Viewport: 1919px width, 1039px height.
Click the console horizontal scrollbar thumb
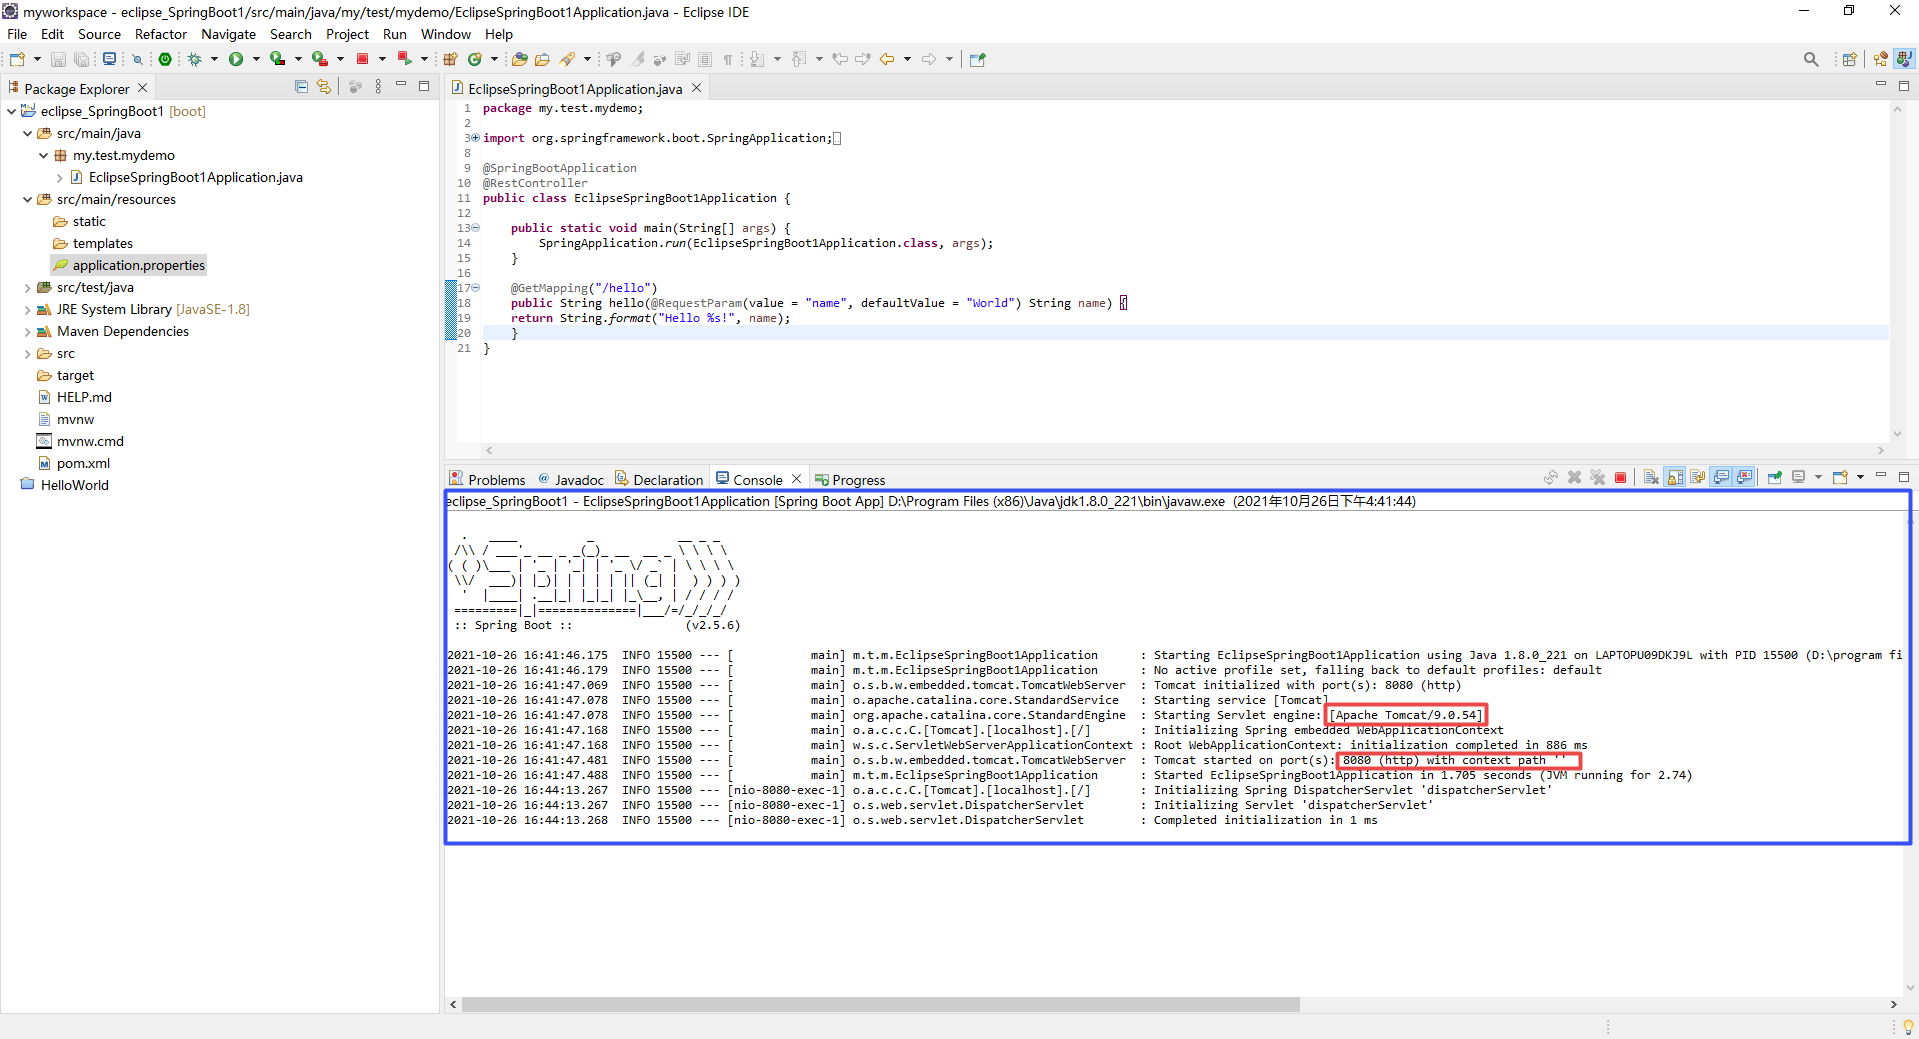click(880, 1004)
